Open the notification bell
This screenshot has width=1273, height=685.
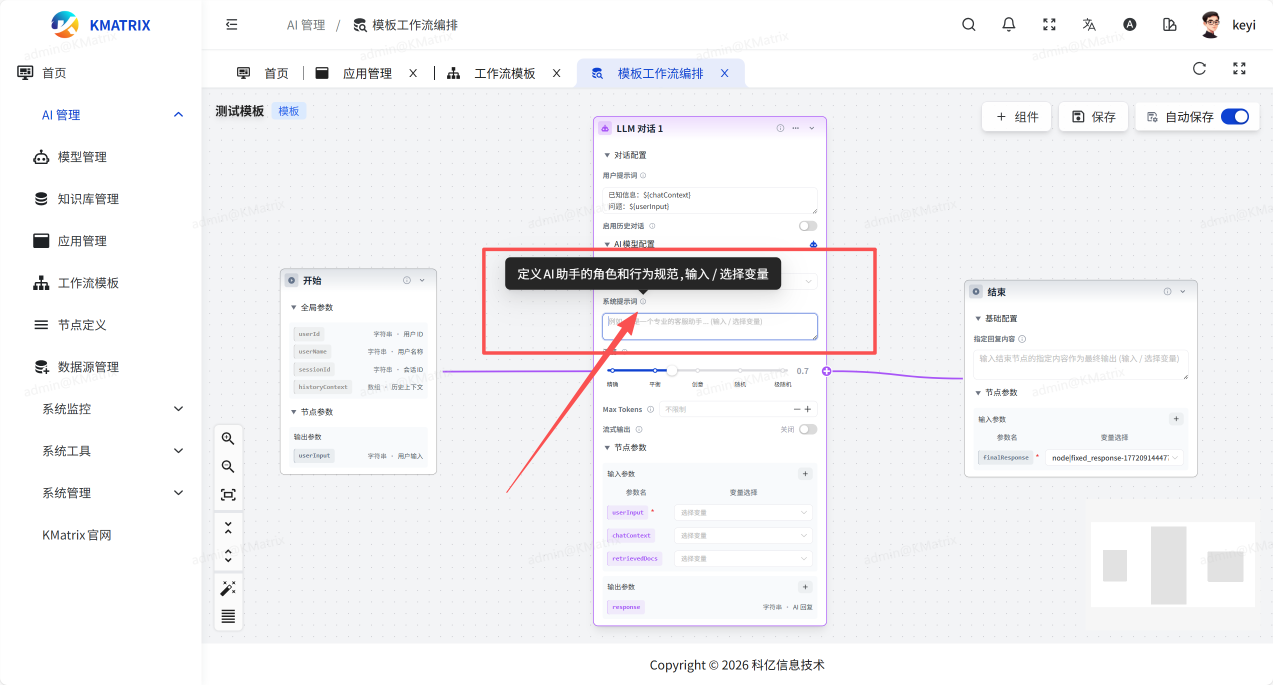tap(1009, 25)
